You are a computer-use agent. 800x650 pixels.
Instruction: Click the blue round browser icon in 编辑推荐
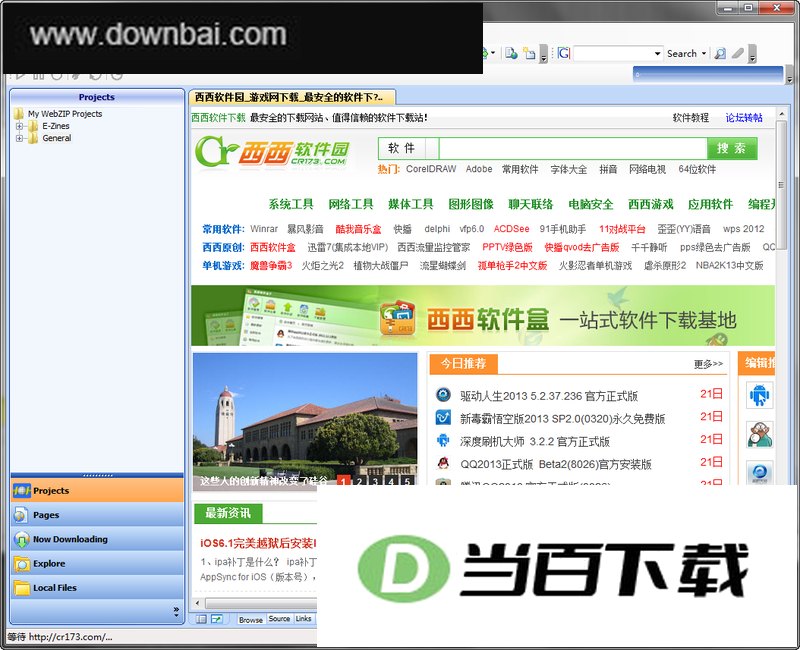760,472
